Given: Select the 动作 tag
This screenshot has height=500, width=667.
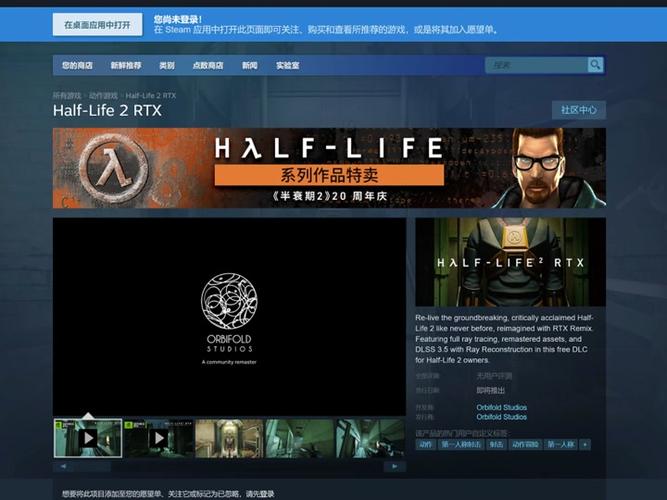Looking at the screenshot, I should (x=425, y=445).
